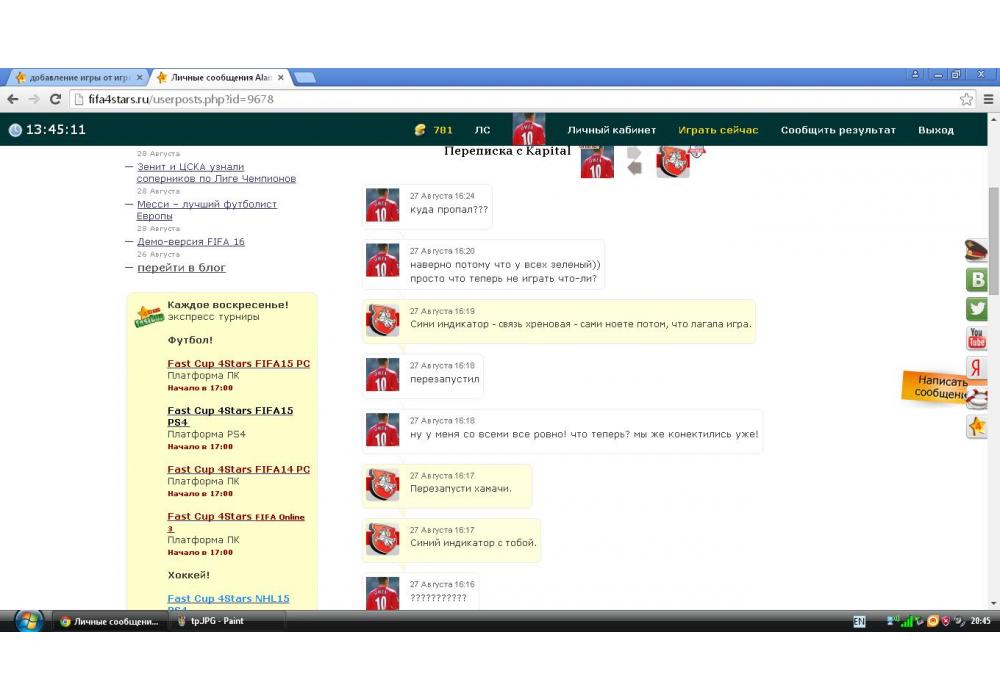The image size is (1000, 700).
Task: Open the 'Fast Cup 4Stars FIFA15 PC' link
Action: [238, 364]
